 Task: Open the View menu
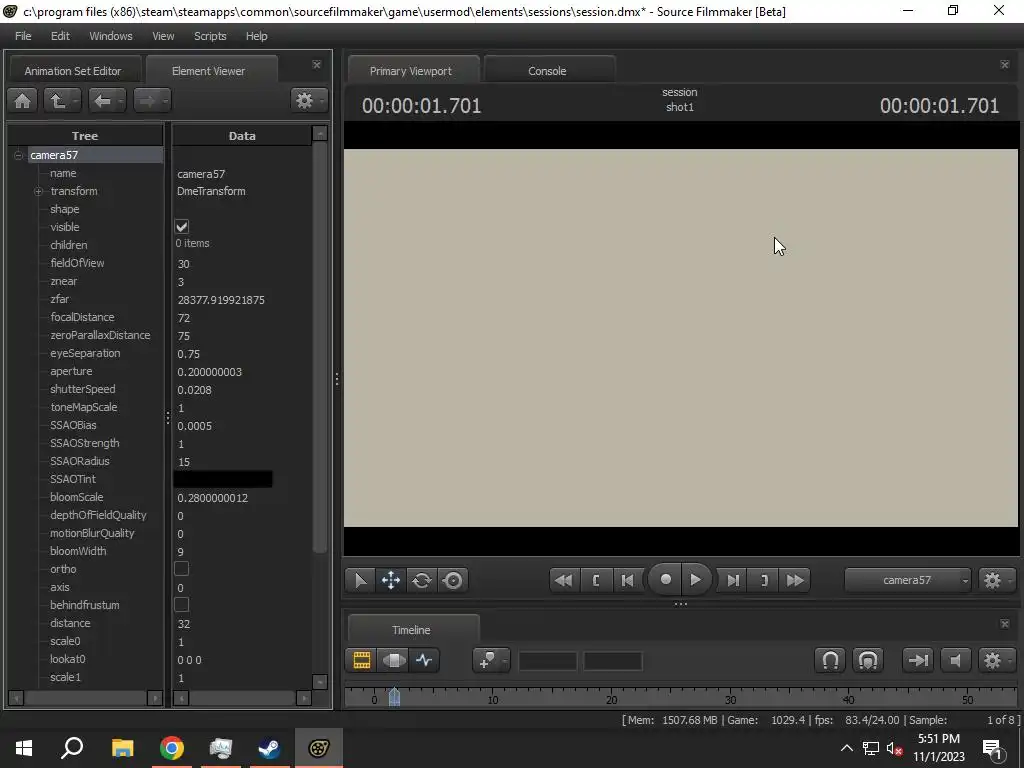[x=163, y=36]
